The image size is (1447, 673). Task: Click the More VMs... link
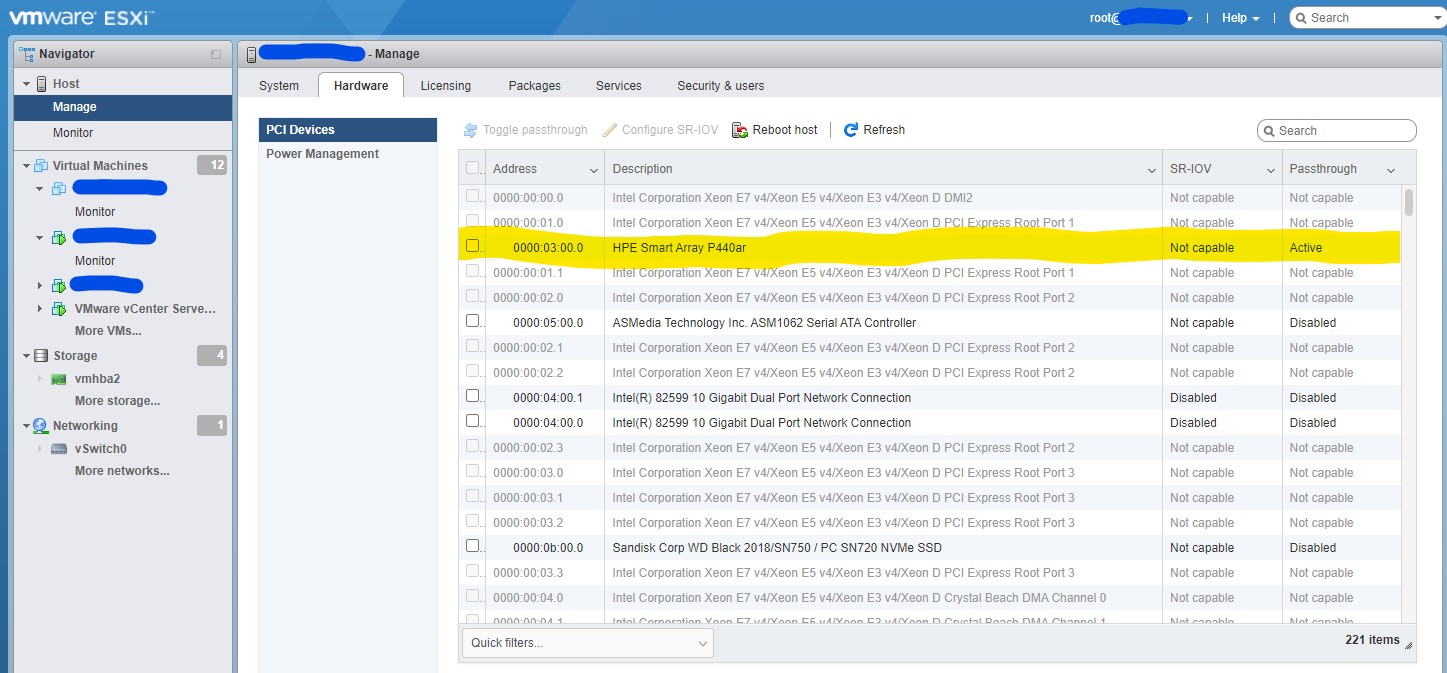(108, 331)
